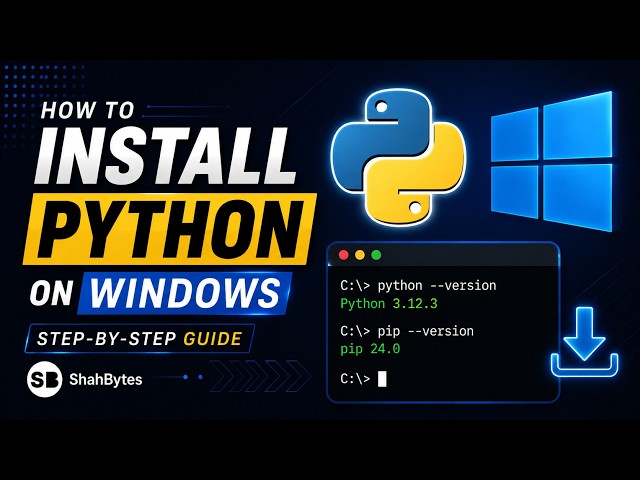
Task: Click the 'python --version' command line
Action: 418,285
